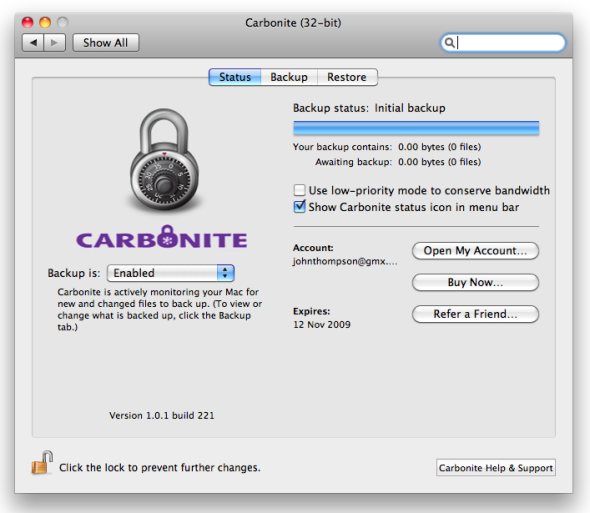
Task: Uncheck Show Carbonite status icon in menu bar
Action: (300, 207)
